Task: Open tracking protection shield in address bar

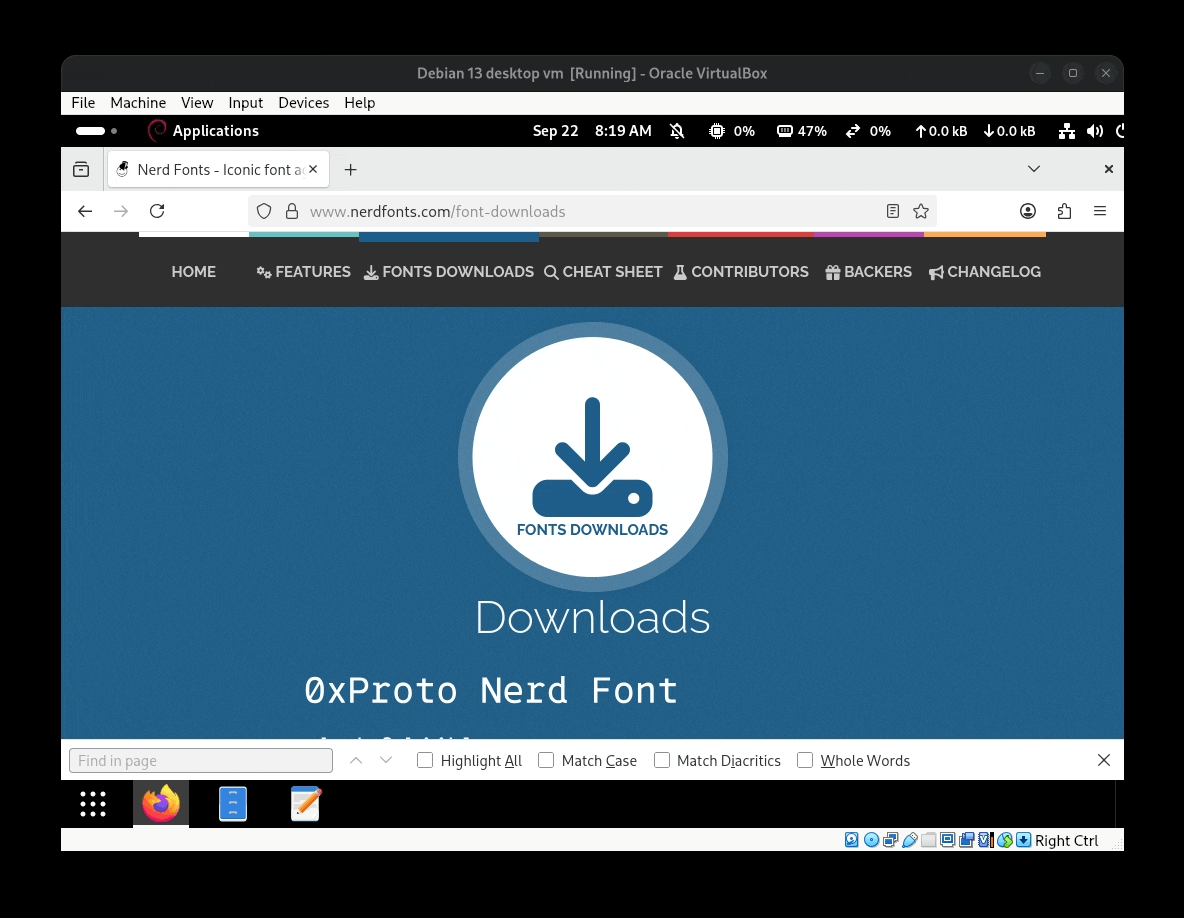Action: 264,211
